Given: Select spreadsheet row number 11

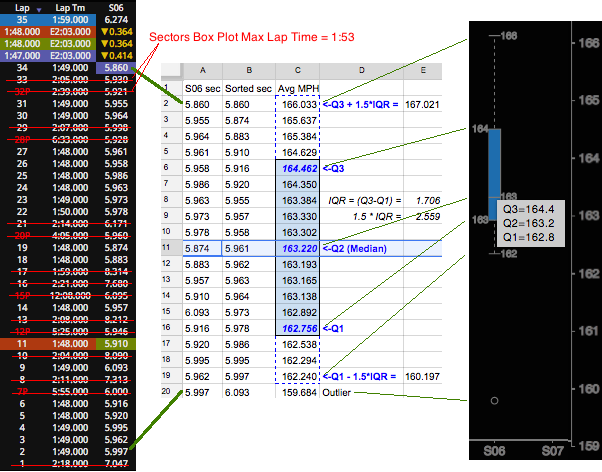Looking at the screenshot, I should pos(168,248).
